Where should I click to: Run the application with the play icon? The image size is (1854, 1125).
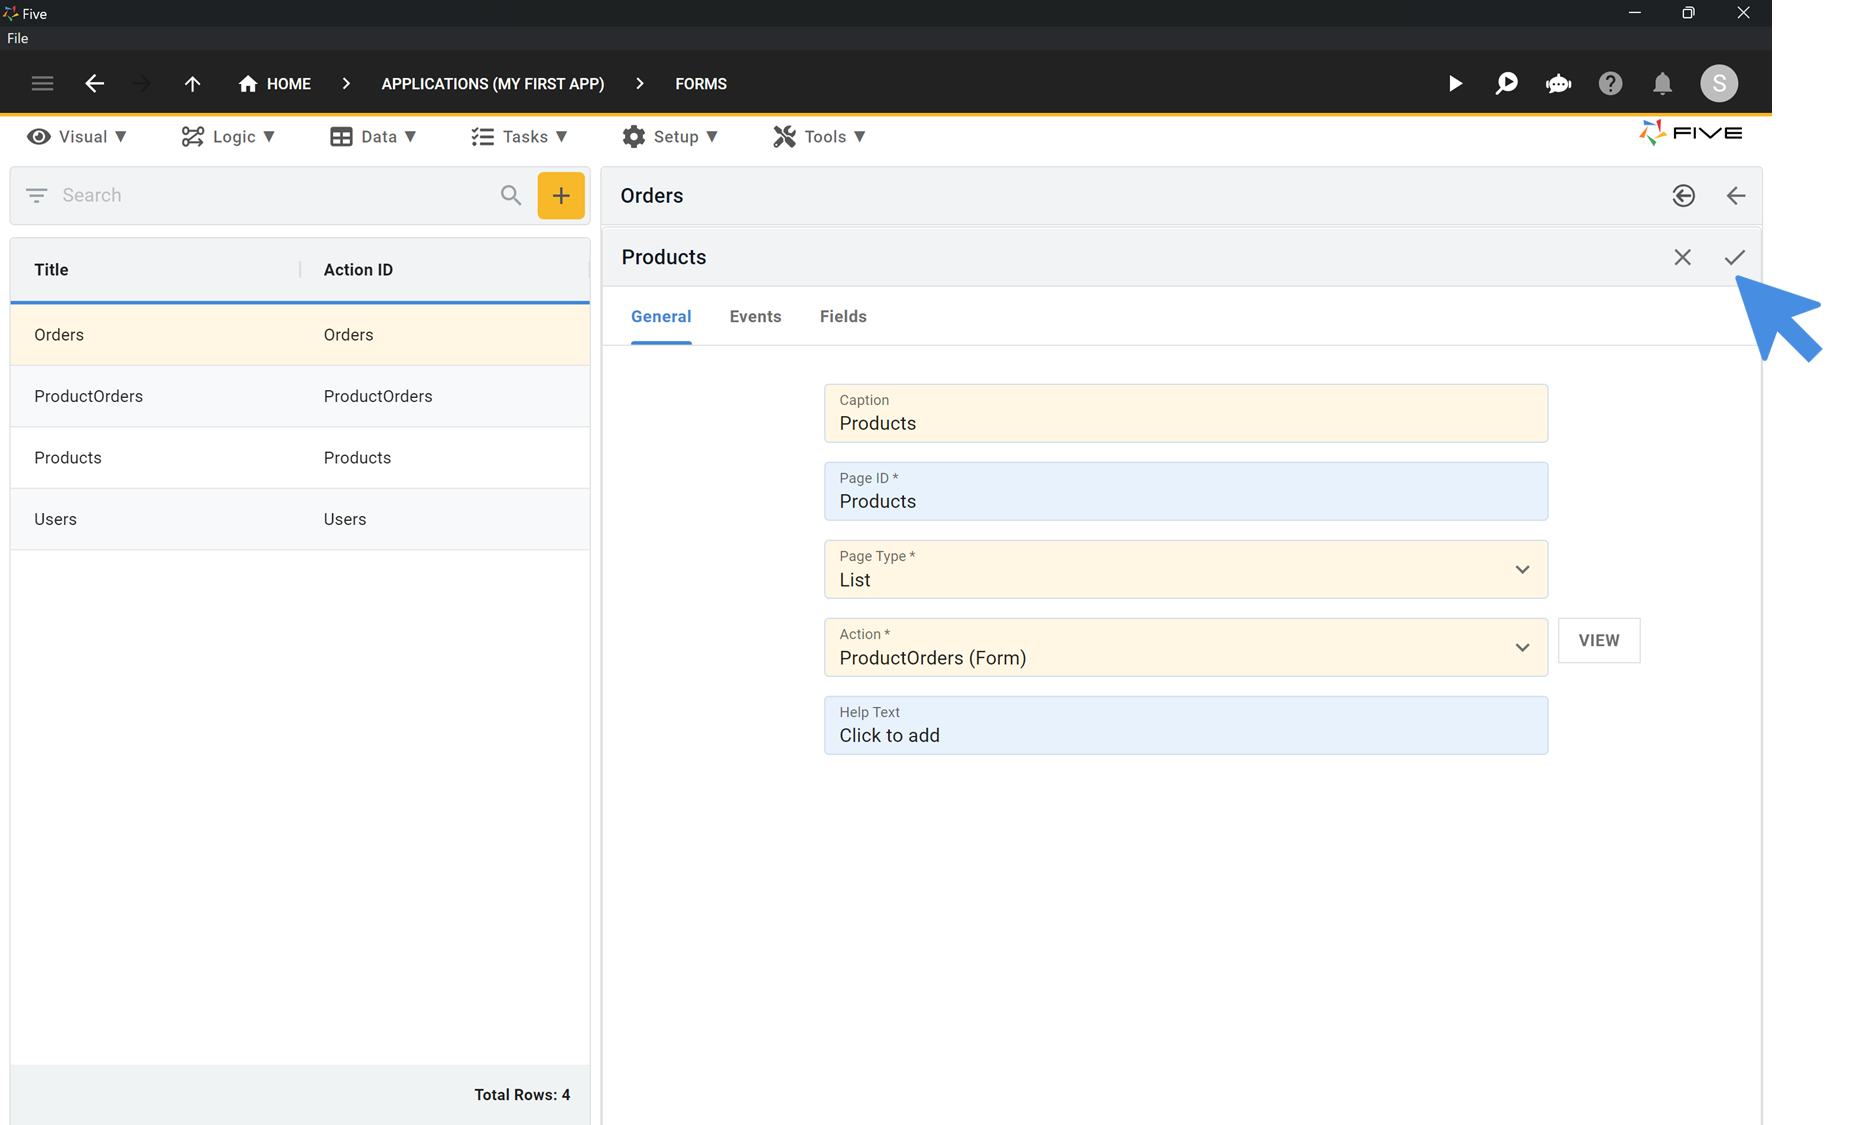(x=1455, y=83)
